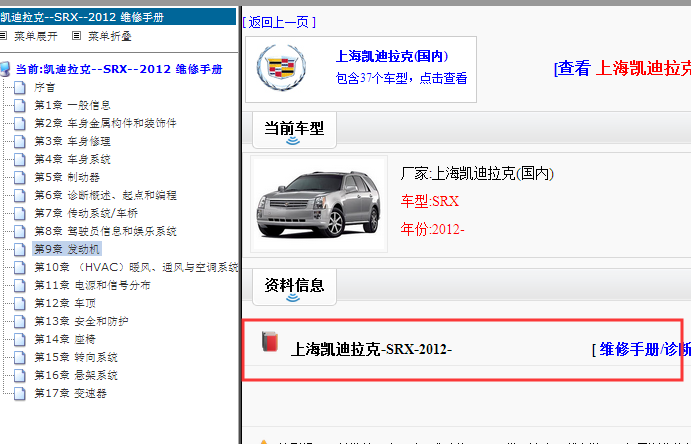Viewport: 691px width, 444px height.
Task: Click header 凯迪拉克--SRX--2012 维修手册 title bar
Action: tap(118, 17)
